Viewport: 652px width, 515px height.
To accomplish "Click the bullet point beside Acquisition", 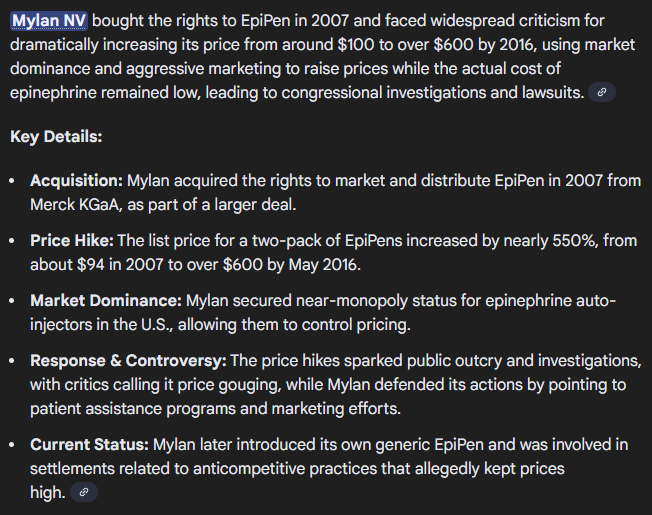I will (11, 181).
